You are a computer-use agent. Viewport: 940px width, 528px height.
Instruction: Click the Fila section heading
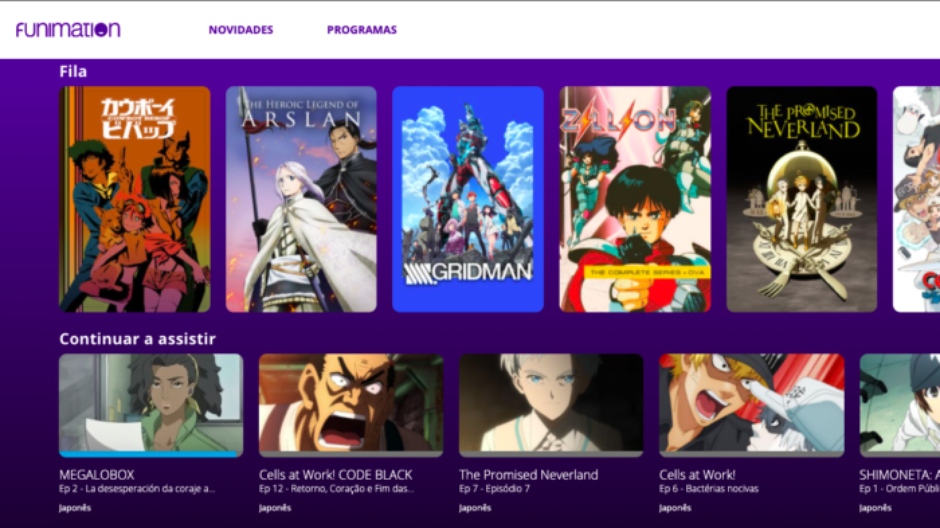point(73,71)
